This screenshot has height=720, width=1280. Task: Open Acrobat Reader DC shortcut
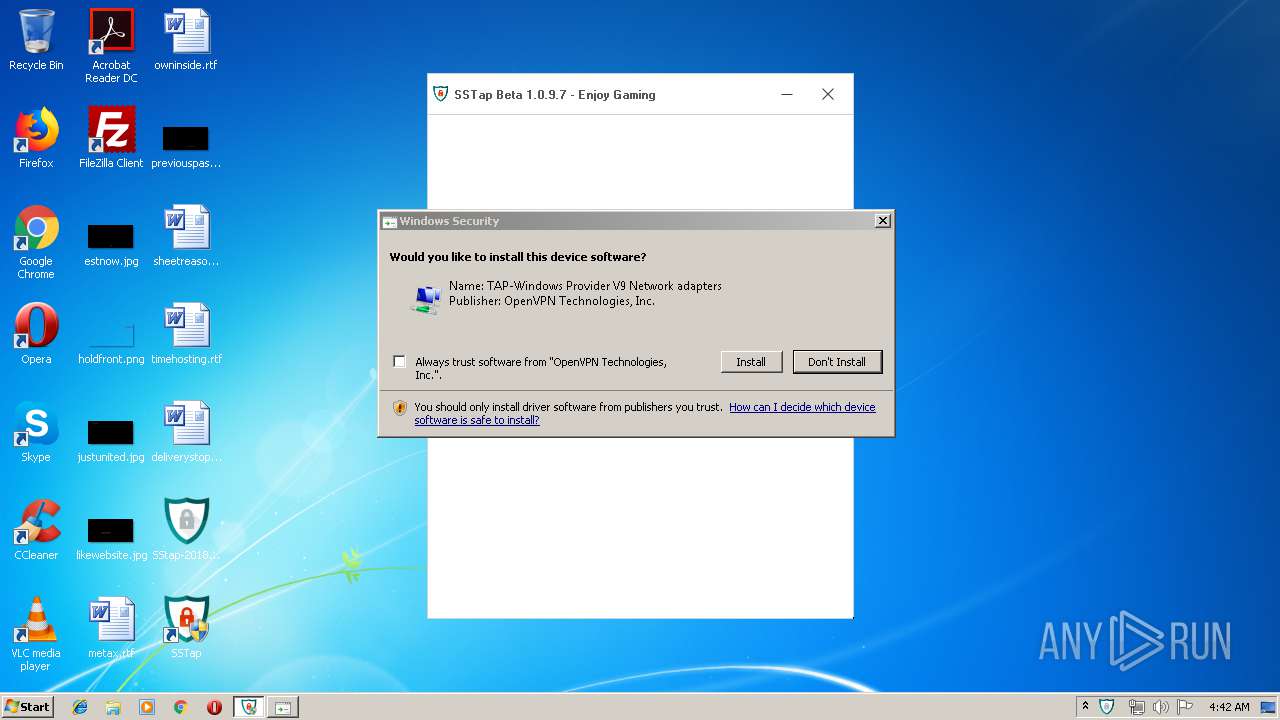coord(111,45)
